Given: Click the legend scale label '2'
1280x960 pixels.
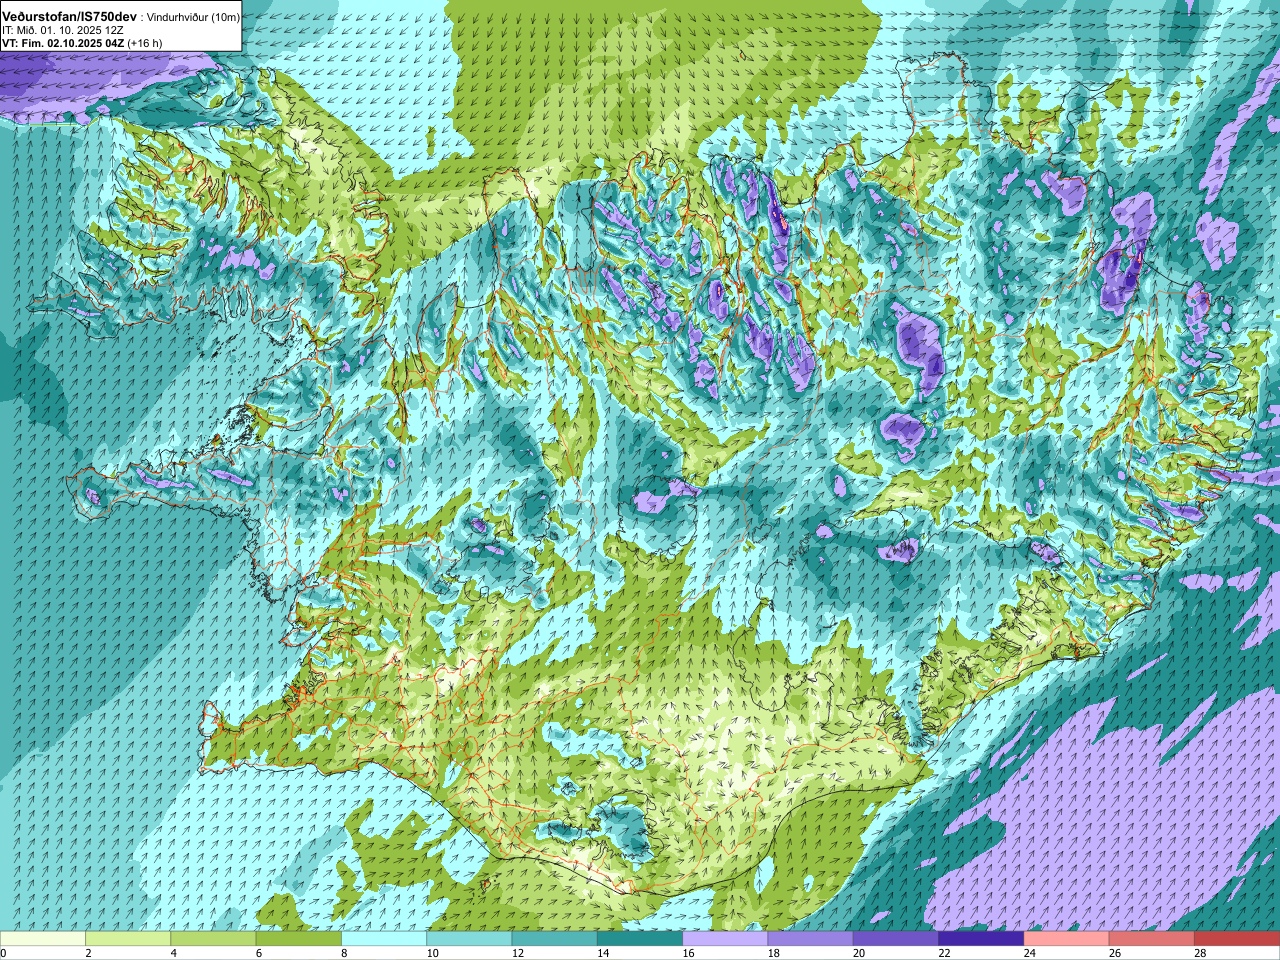Looking at the screenshot, I should pos(88,953).
